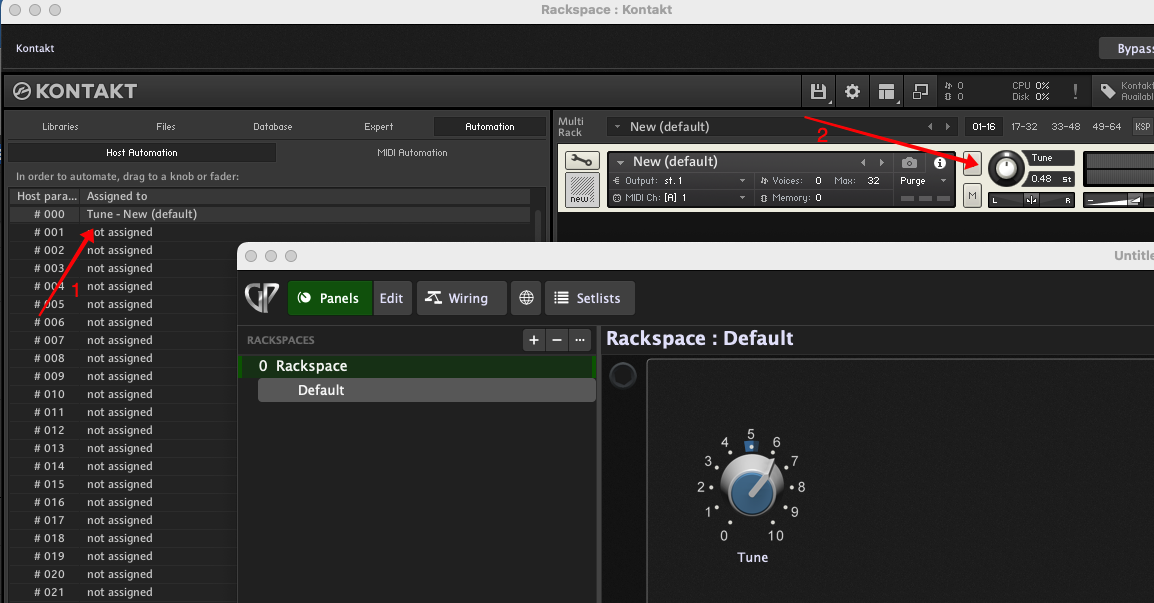The height and width of the screenshot is (603, 1154).
Task: Open Kontakt options gear icon
Action: 852,91
